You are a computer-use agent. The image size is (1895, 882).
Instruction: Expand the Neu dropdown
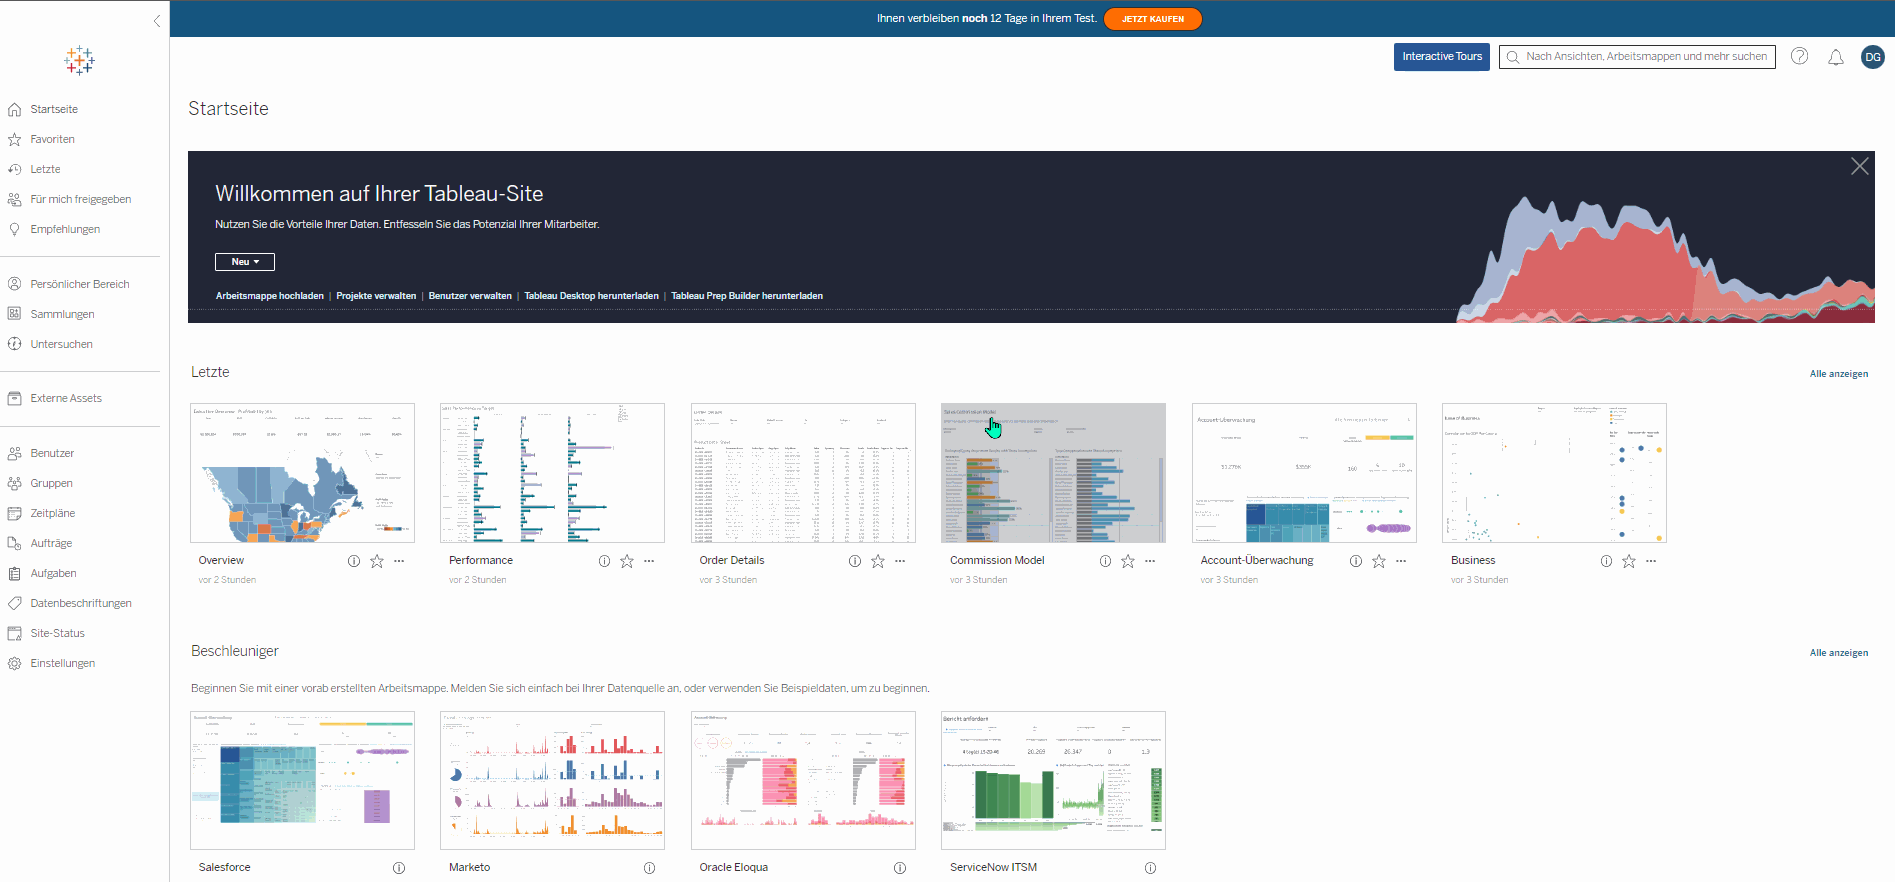[245, 262]
